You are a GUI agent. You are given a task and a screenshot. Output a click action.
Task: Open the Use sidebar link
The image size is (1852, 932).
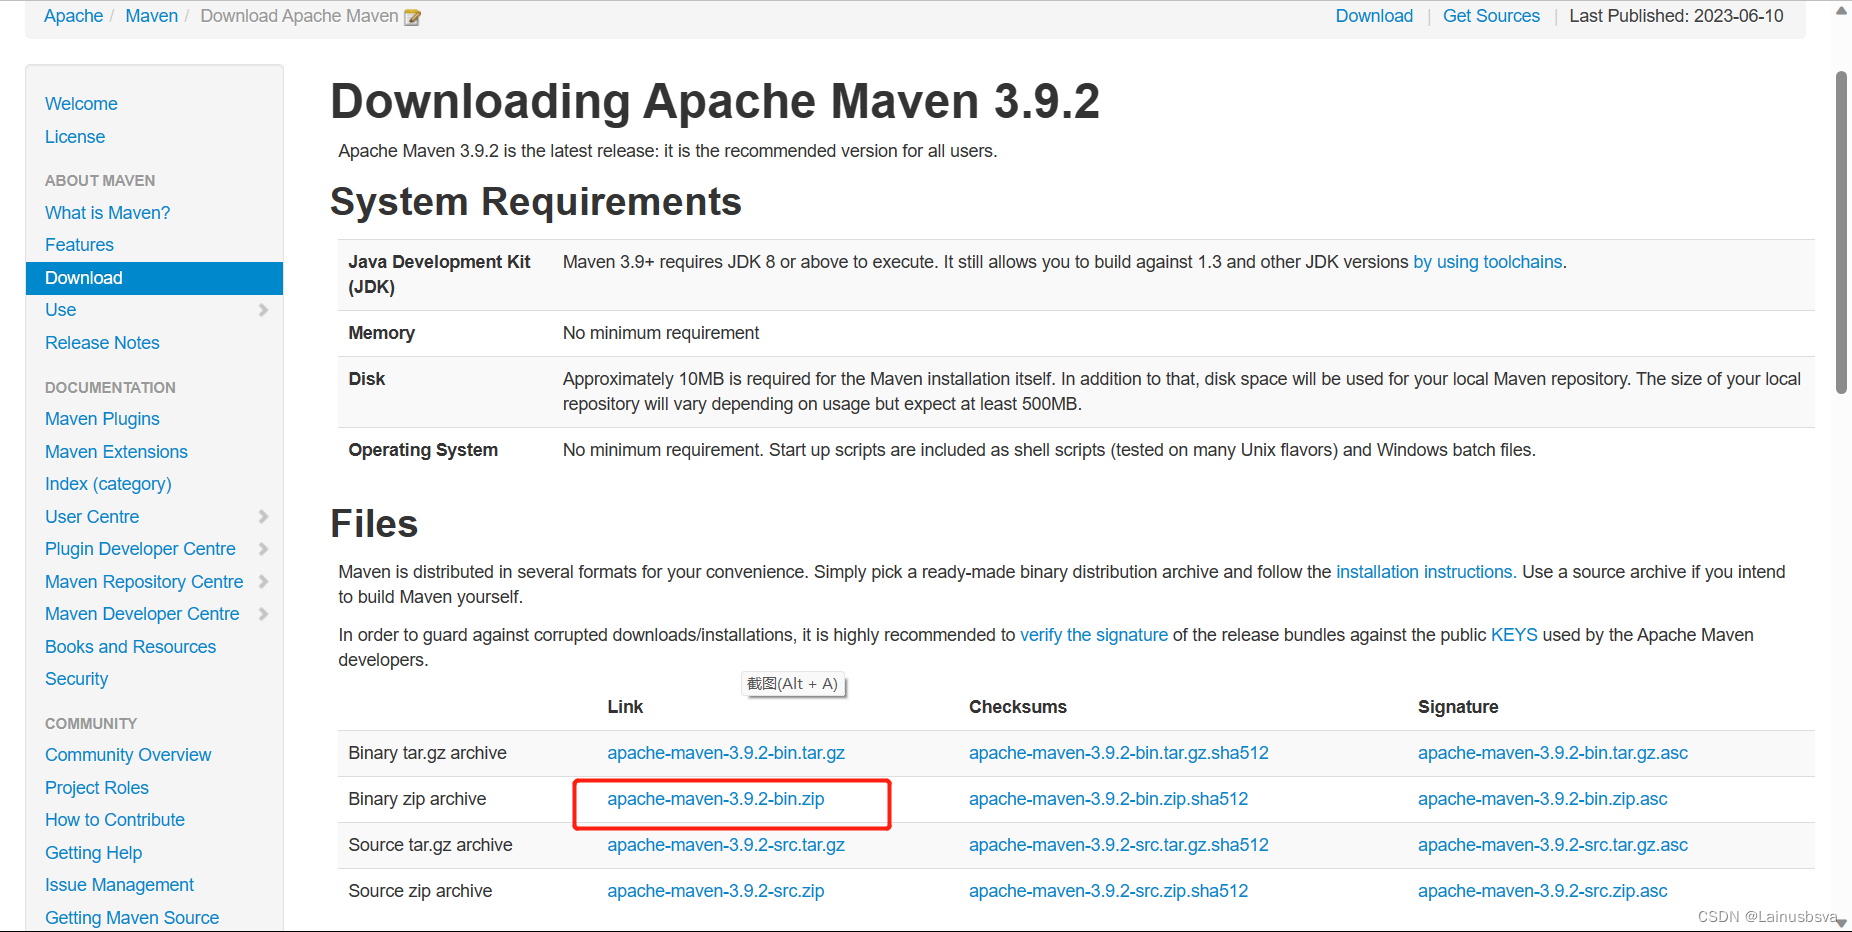[x=60, y=310]
